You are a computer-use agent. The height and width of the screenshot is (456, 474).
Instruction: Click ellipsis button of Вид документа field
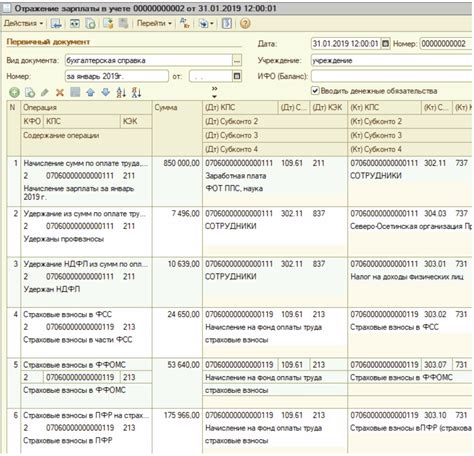click(x=237, y=60)
